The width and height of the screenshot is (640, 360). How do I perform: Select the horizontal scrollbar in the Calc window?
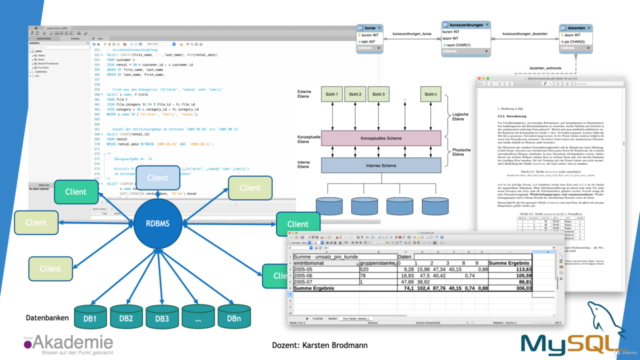tap(347, 316)
